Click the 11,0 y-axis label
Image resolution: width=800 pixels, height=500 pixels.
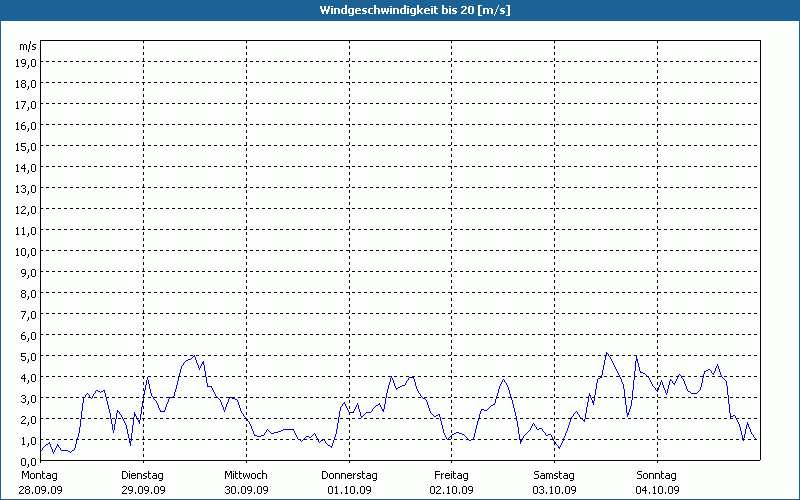[26, 231]
